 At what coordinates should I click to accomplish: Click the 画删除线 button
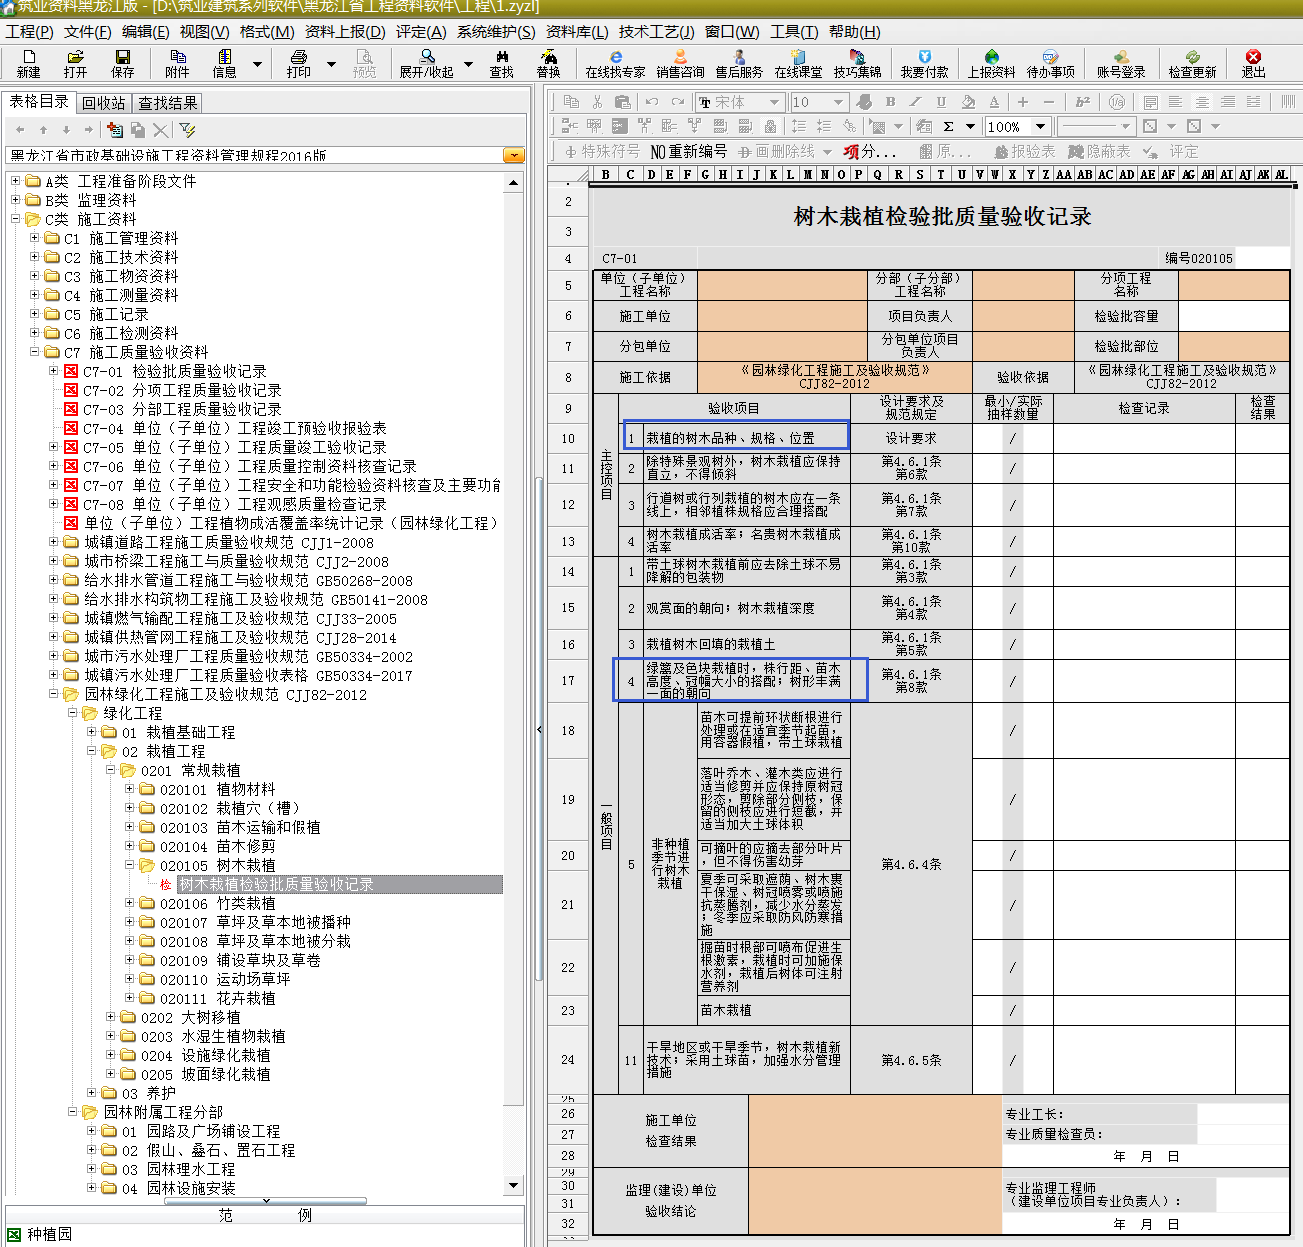776,152
